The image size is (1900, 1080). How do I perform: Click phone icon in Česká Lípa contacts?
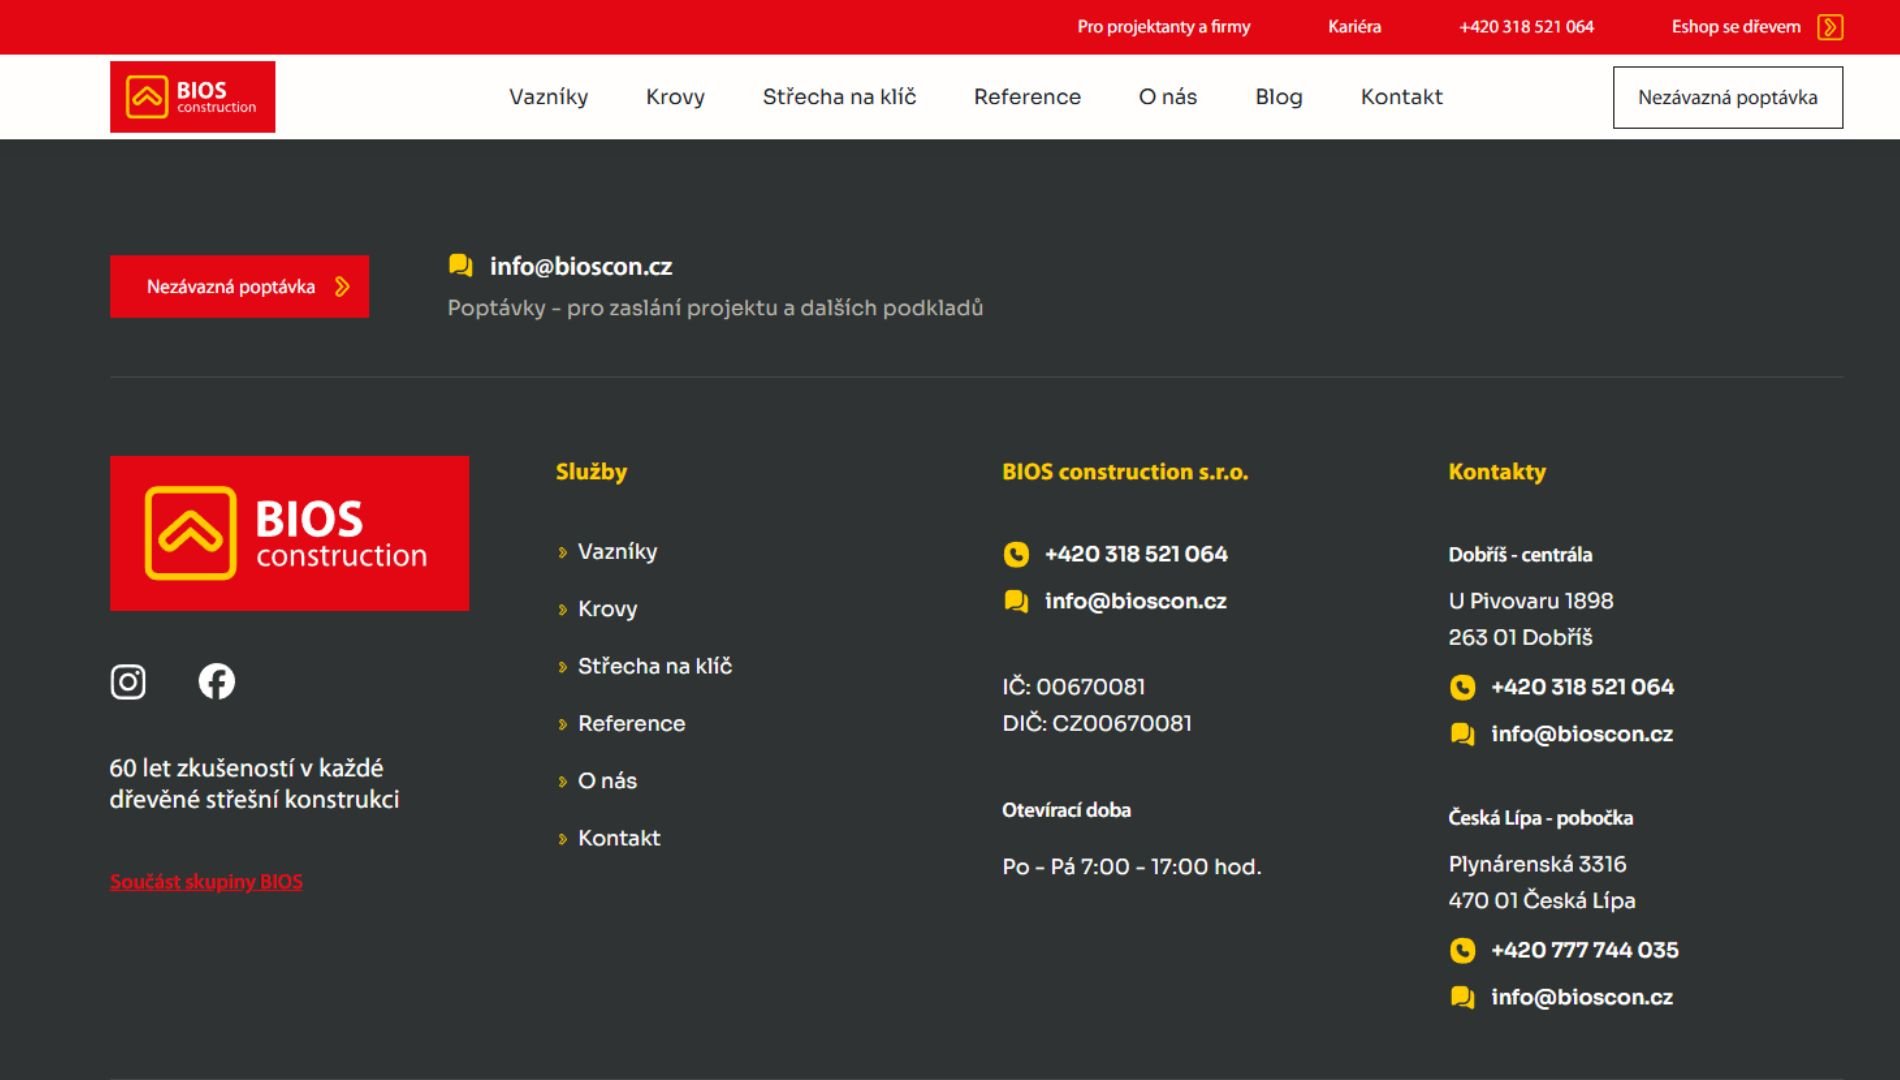[x=1462, y=950]
